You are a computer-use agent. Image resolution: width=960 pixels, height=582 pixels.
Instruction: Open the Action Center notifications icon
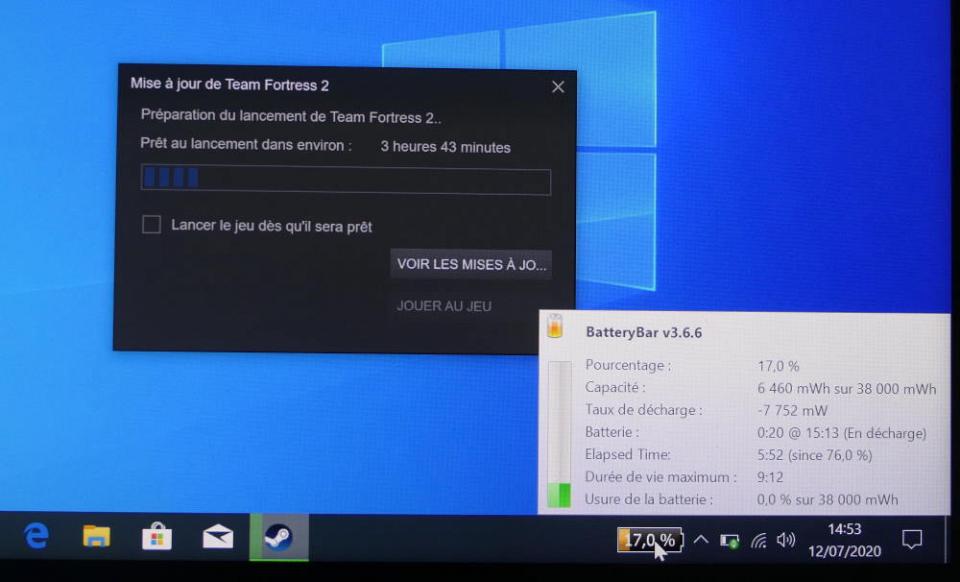tap(912, 539)
